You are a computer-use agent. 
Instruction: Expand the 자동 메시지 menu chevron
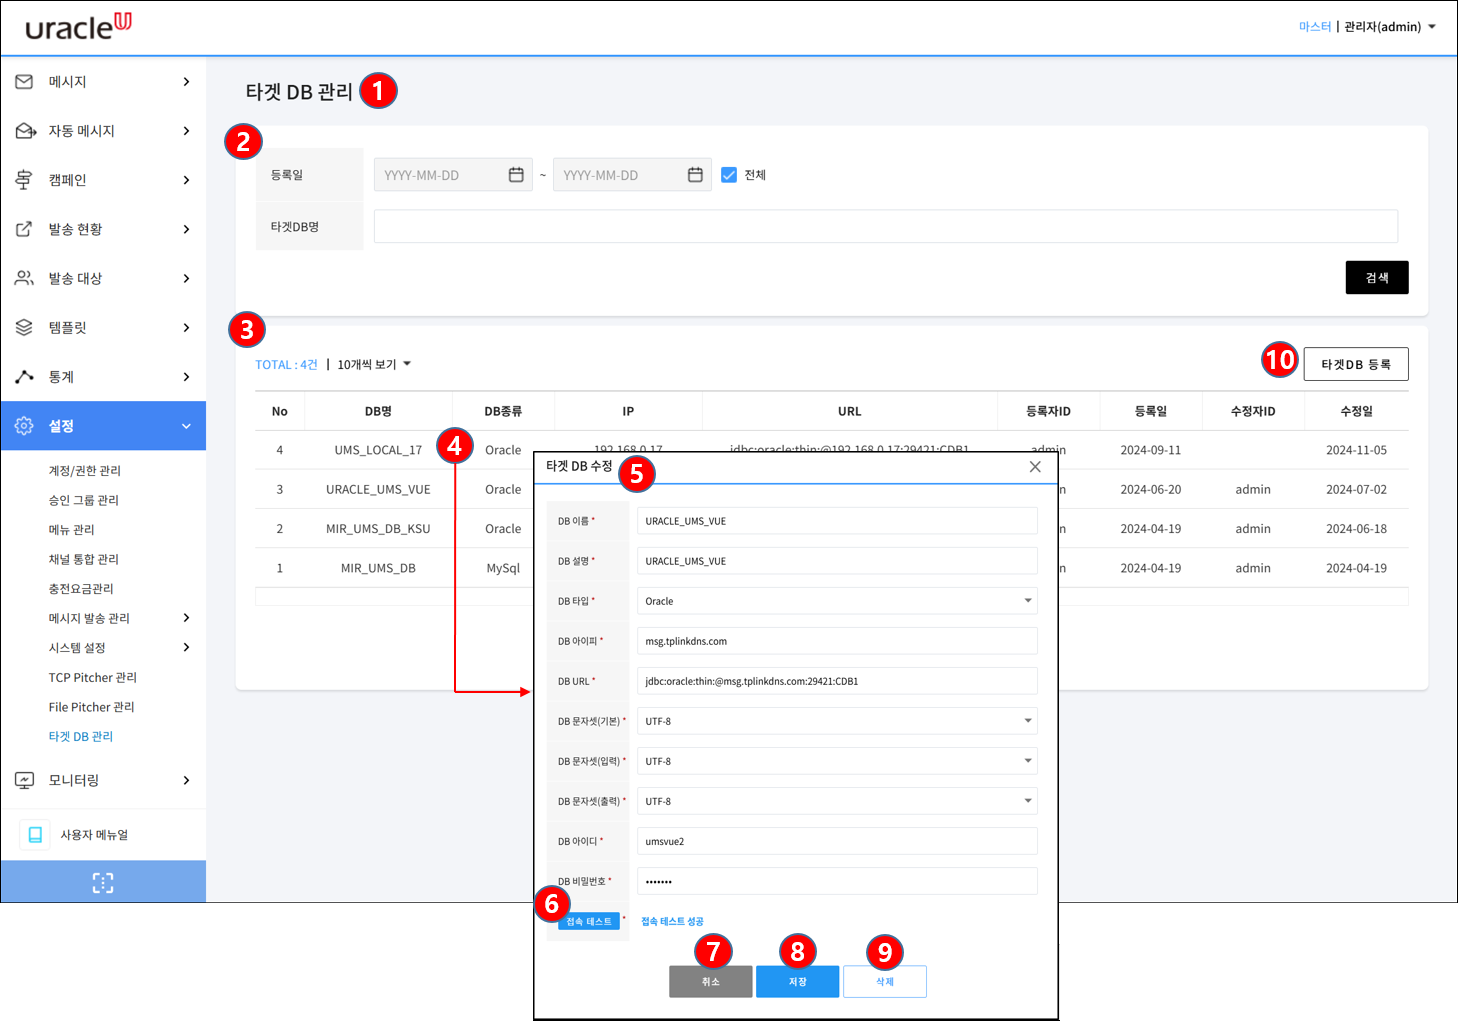click(186, 131)
